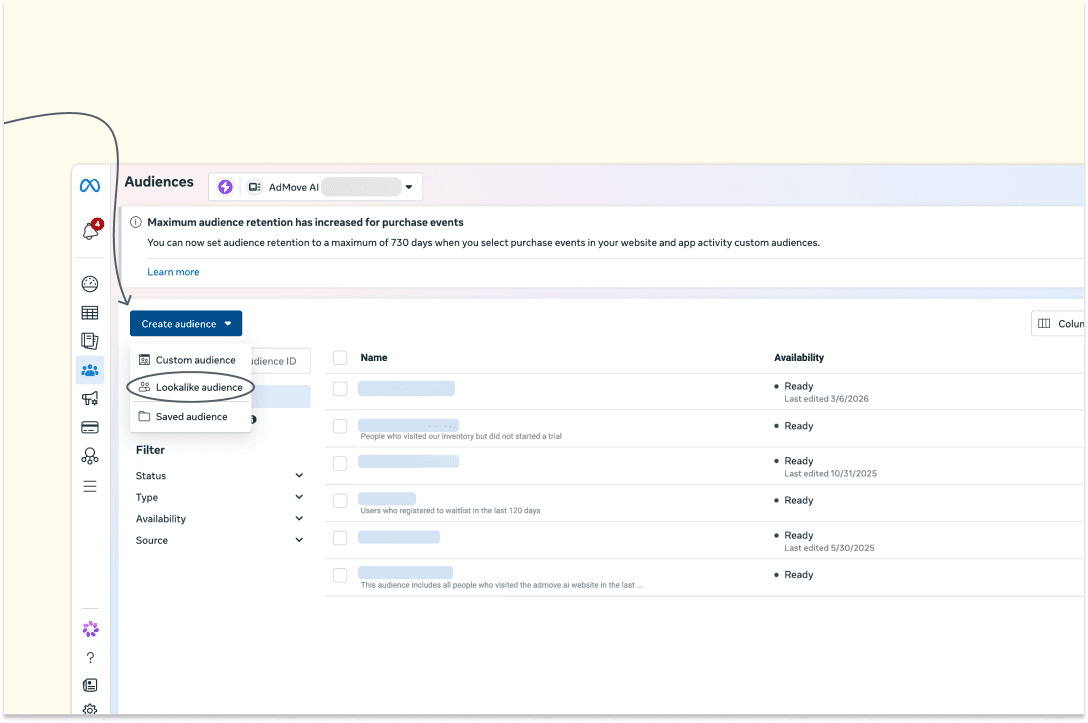The width and height of the screenshot is (1088, 723).
Task: Click the ad account icon beside AdMove AI
Action: tap(255, 187)
